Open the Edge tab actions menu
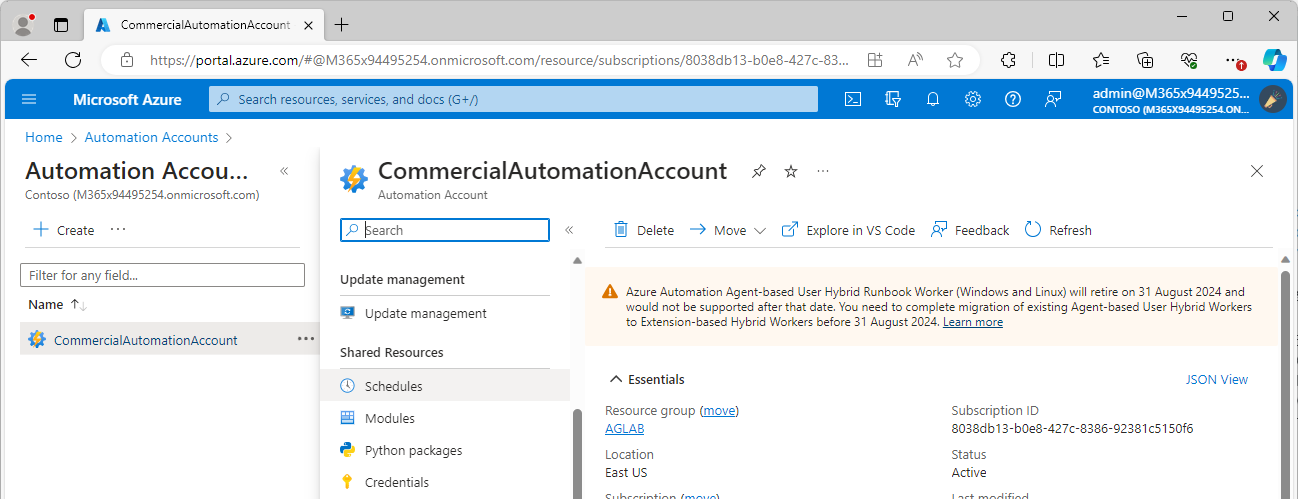This screenshot has width=1298, height=499. [61, 25]
